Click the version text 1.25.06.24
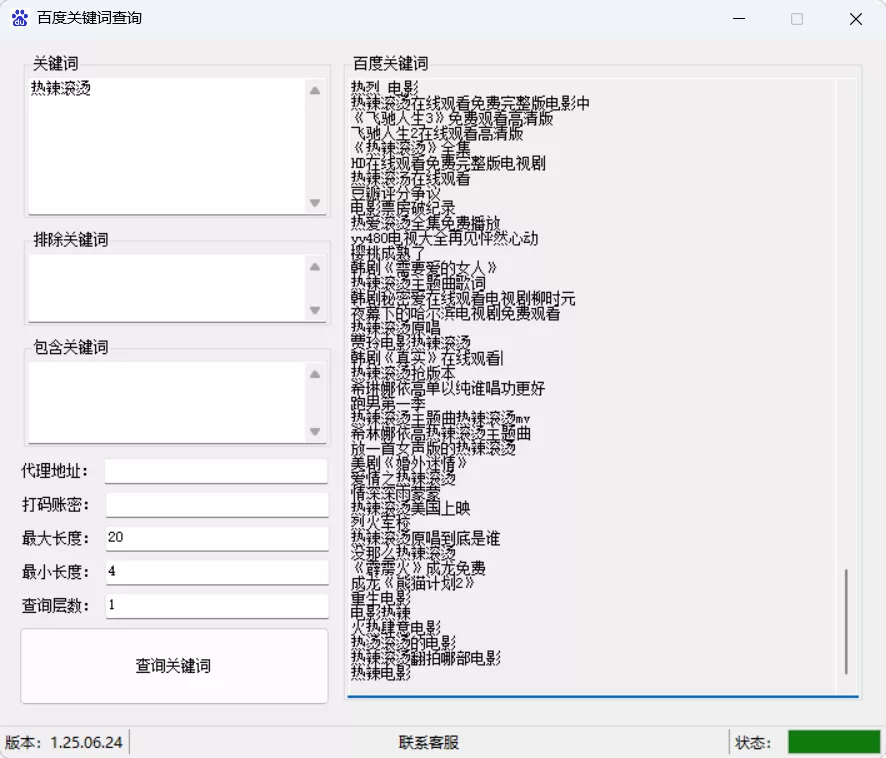 point(86,742)
